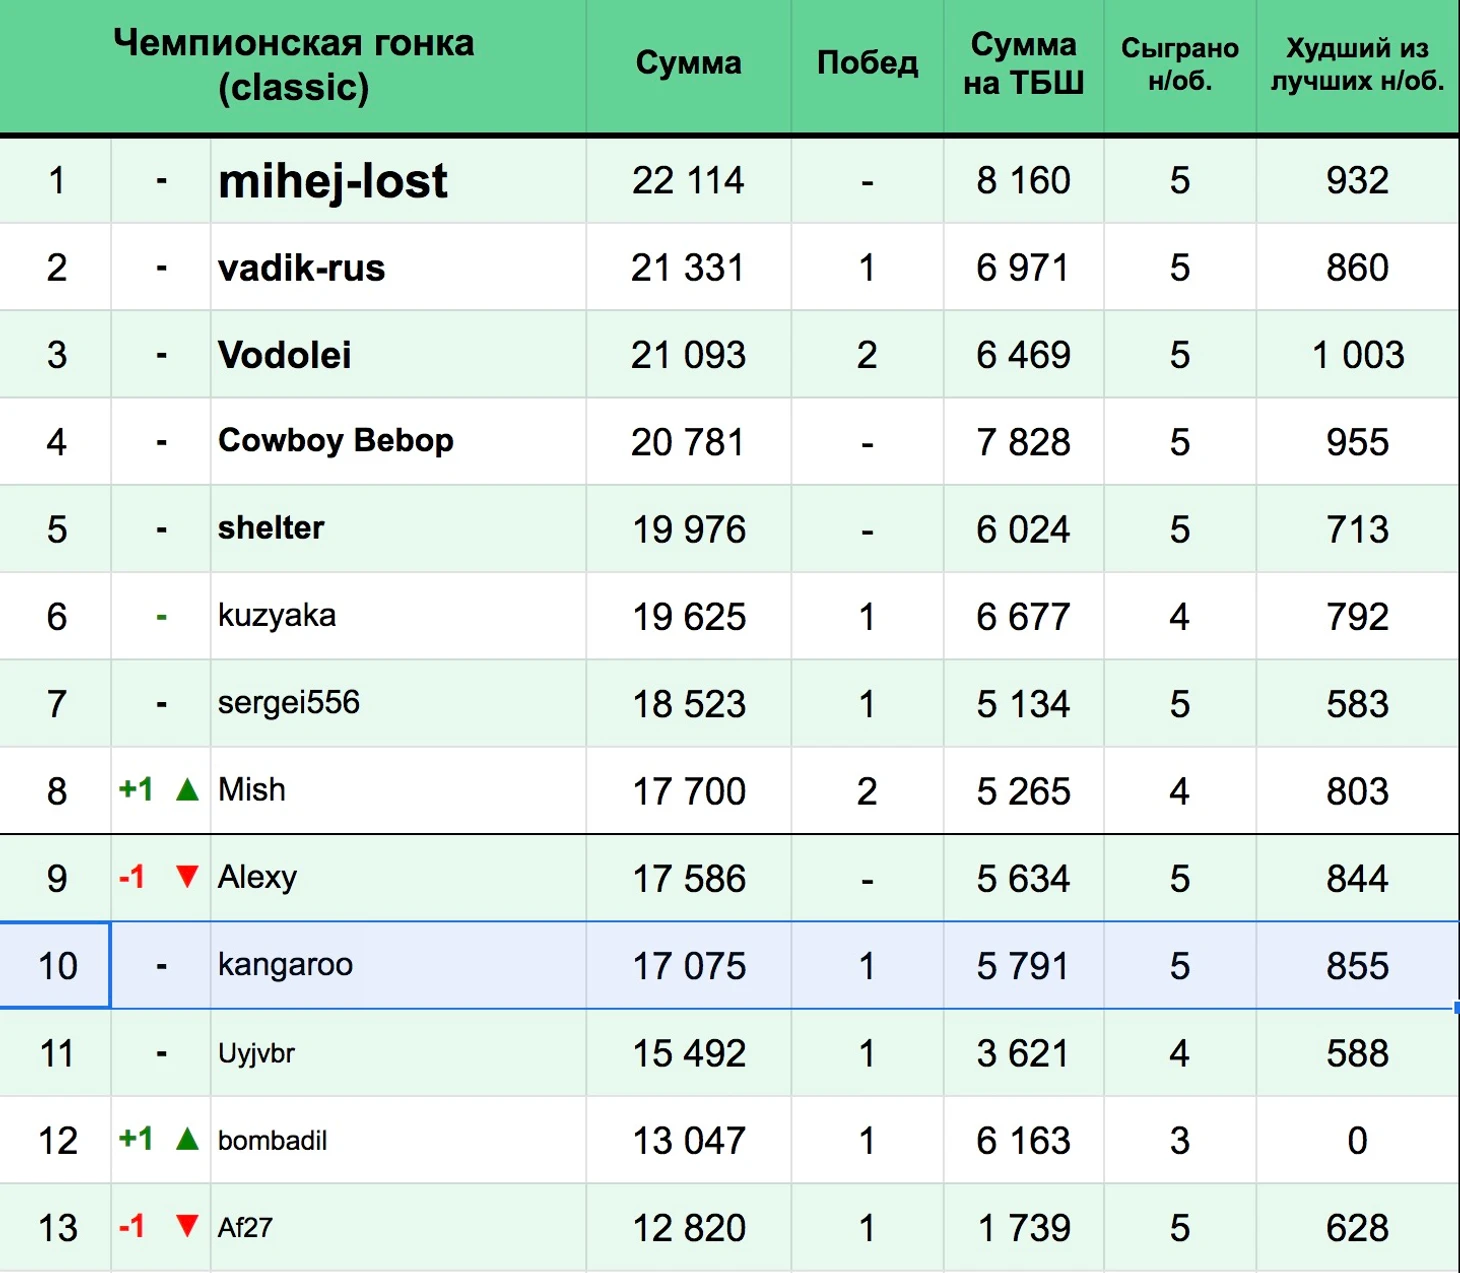1460x1273 pixels.
Task: Select Vodolei's worst result 1 003
Action: (x=1357, y=355)
